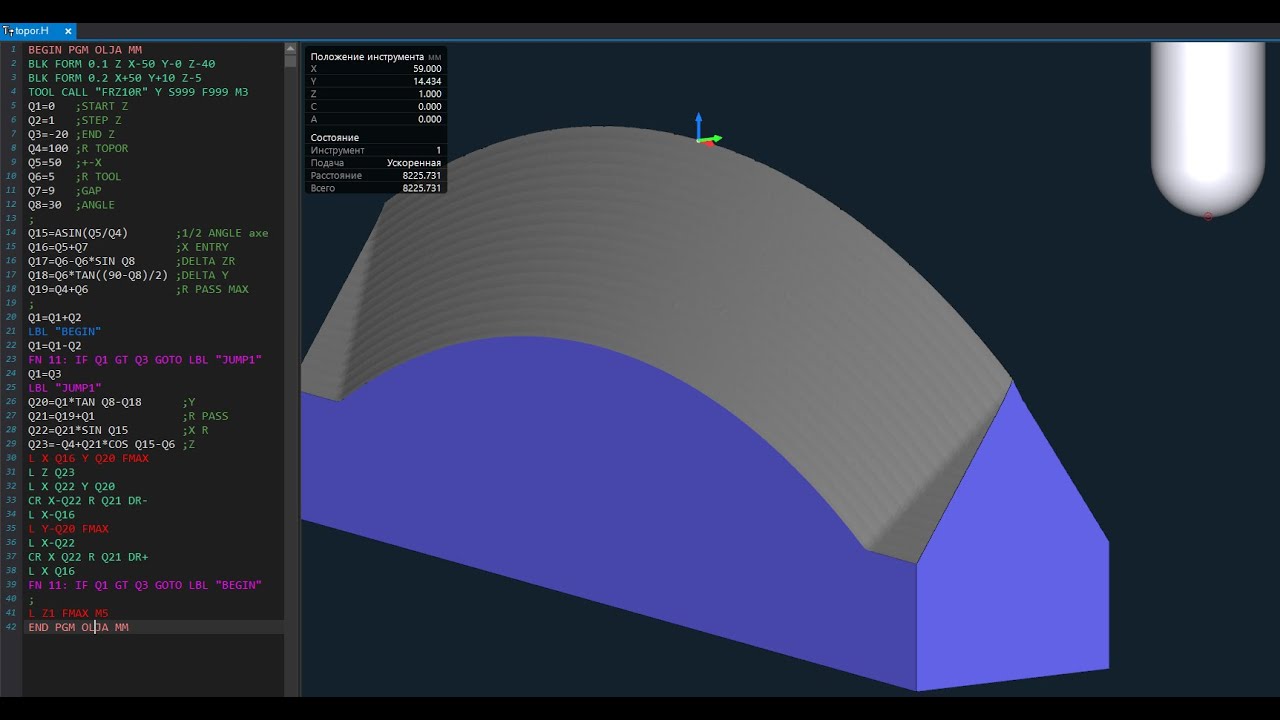
Task: Click the 'Расстояние' row value 8225.731
Action: (422, 175)
